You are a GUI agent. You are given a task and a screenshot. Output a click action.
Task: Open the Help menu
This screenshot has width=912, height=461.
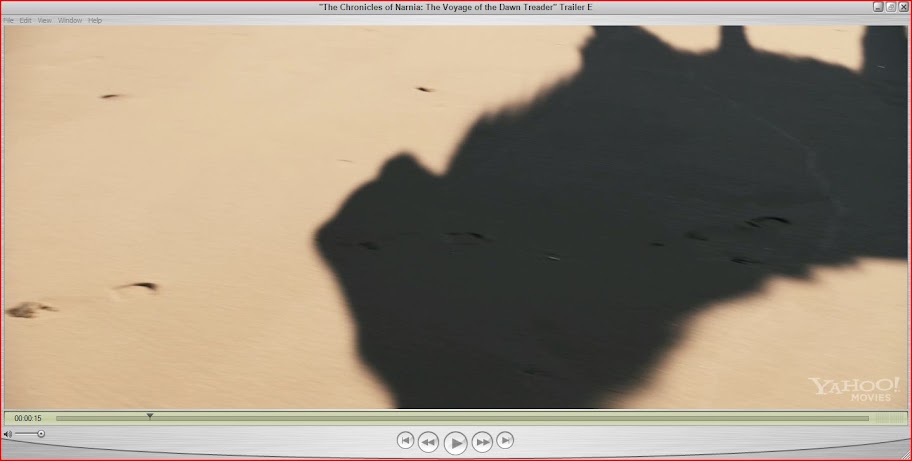(95, 20)
